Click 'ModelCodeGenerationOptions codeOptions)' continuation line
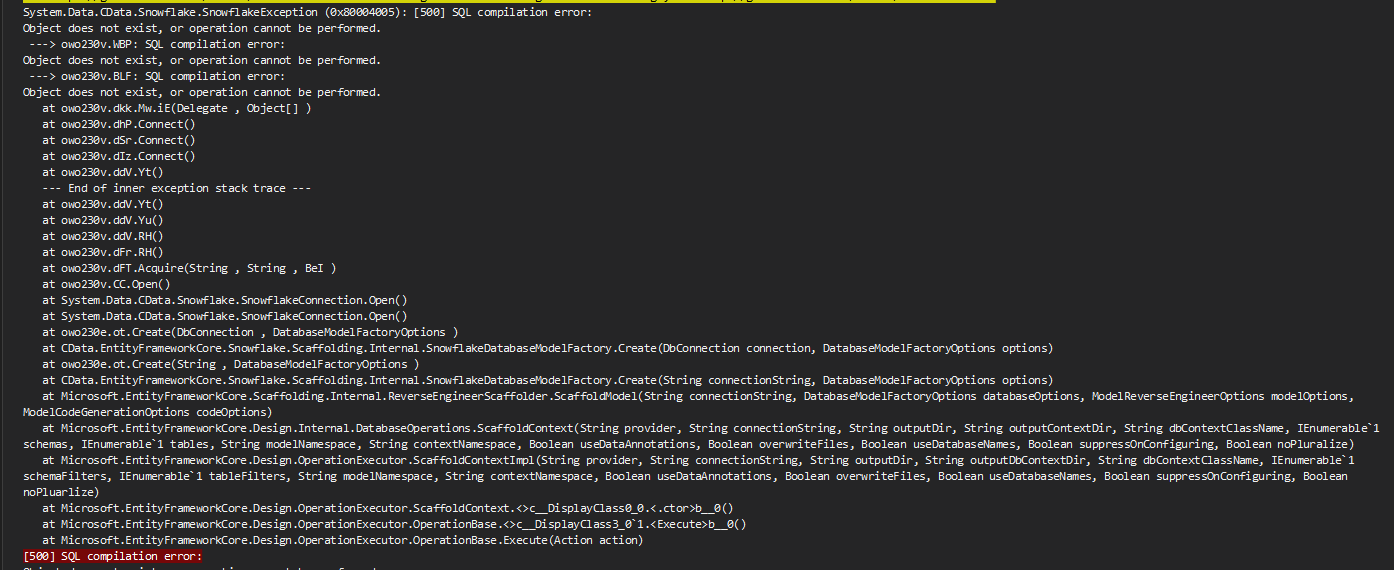1394x570 pixels. click(146, 412)
